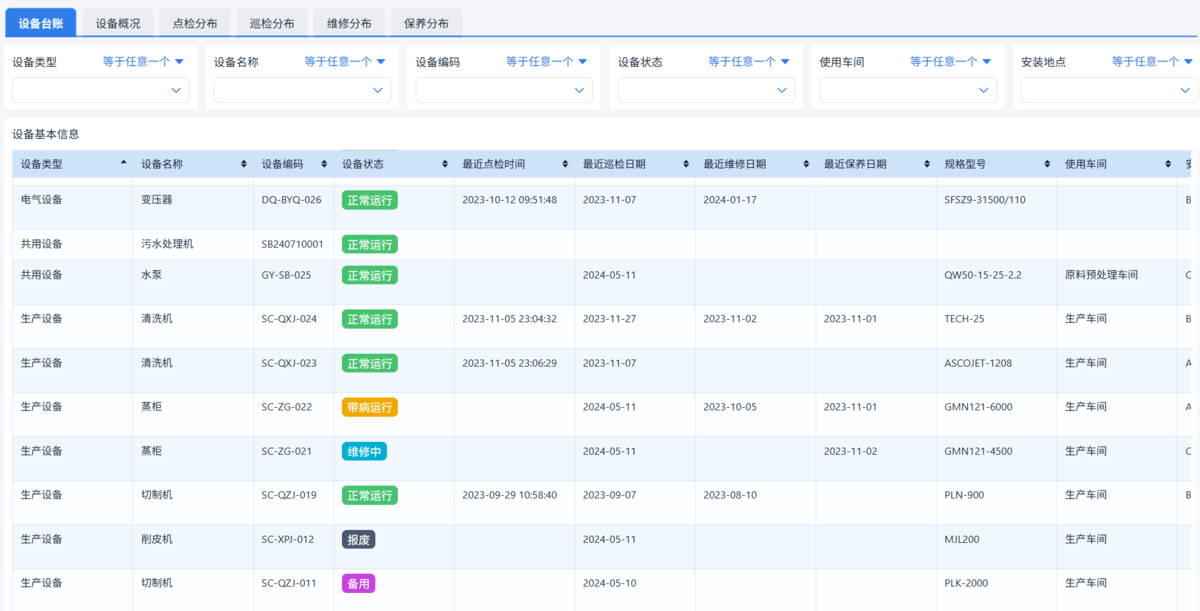Switch to the 设备概况 tab
The height and width of the screenshot is (611, 1200).
coord(118,22)
